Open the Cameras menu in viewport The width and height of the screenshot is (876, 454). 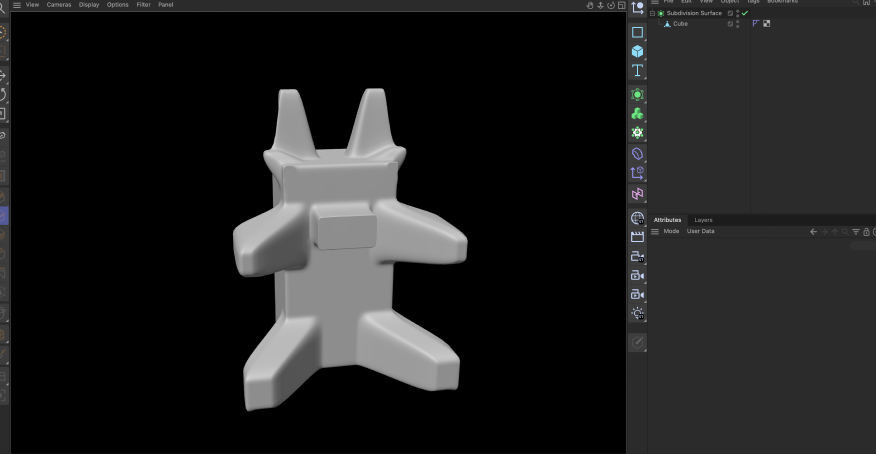coord(59,5)
